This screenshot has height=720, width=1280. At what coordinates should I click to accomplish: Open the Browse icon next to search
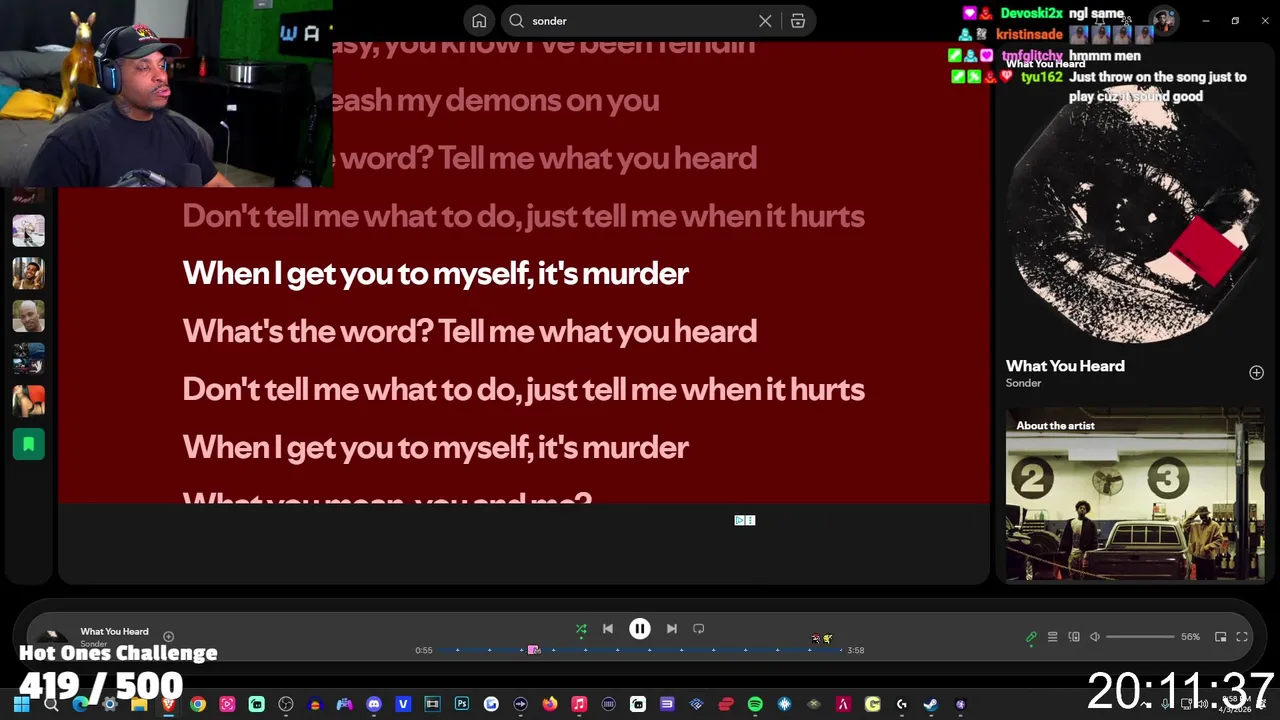(x=798, y=20)
